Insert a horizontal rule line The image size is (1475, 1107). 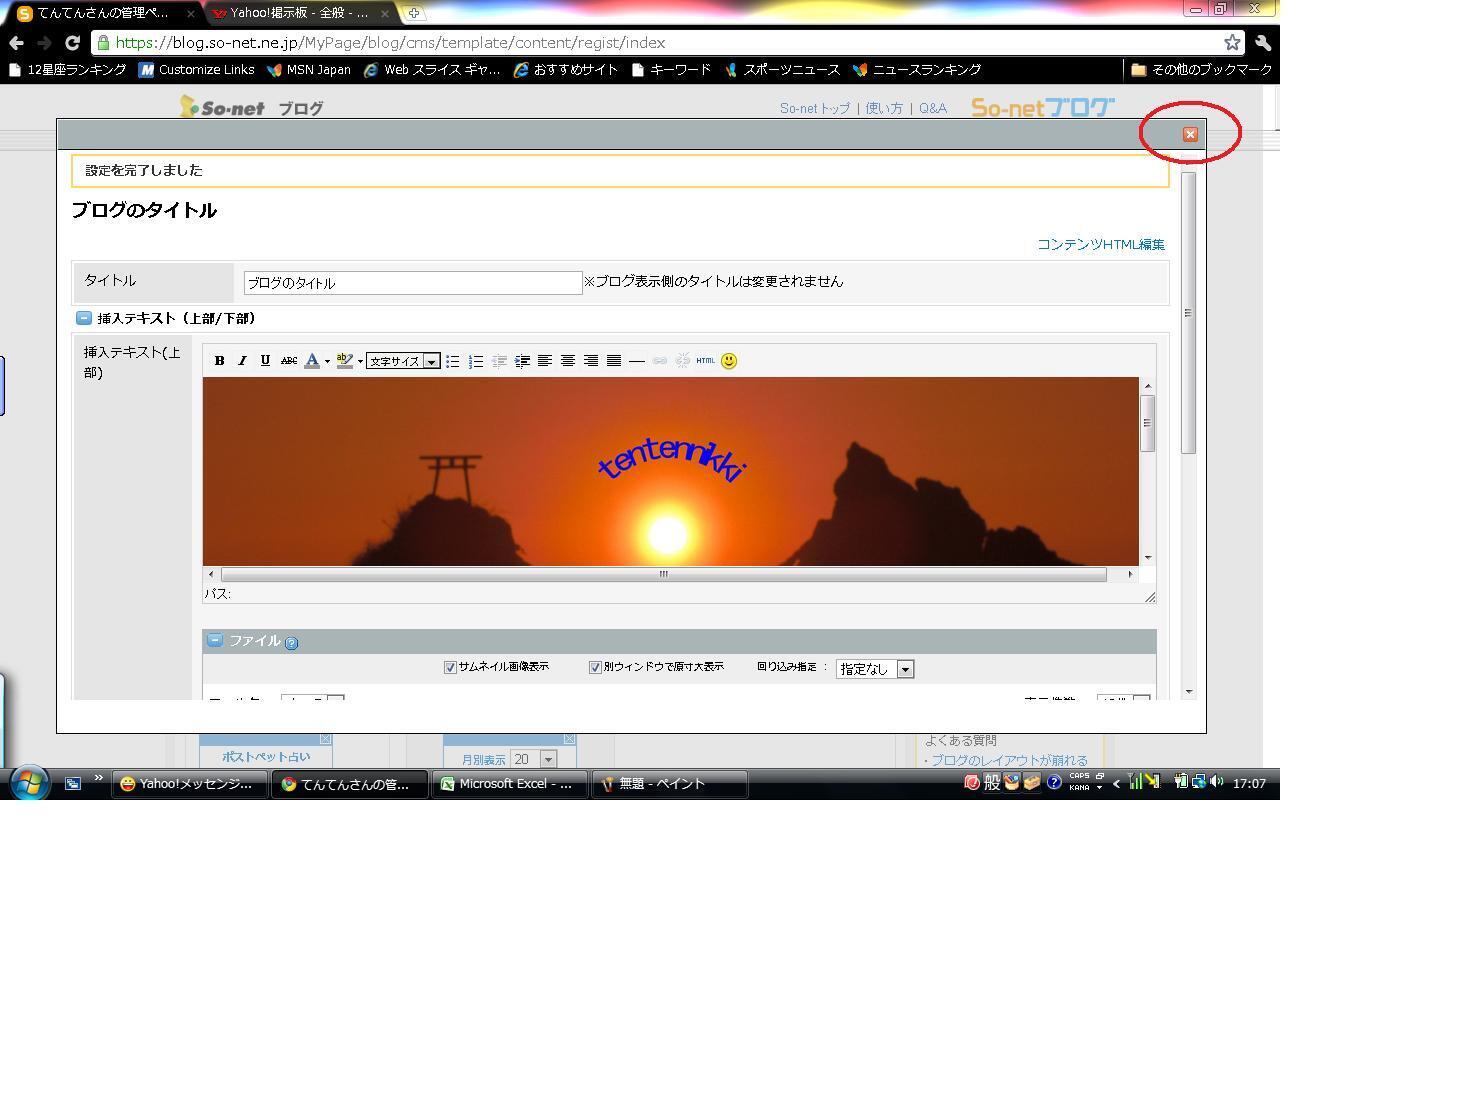(637, 361)
